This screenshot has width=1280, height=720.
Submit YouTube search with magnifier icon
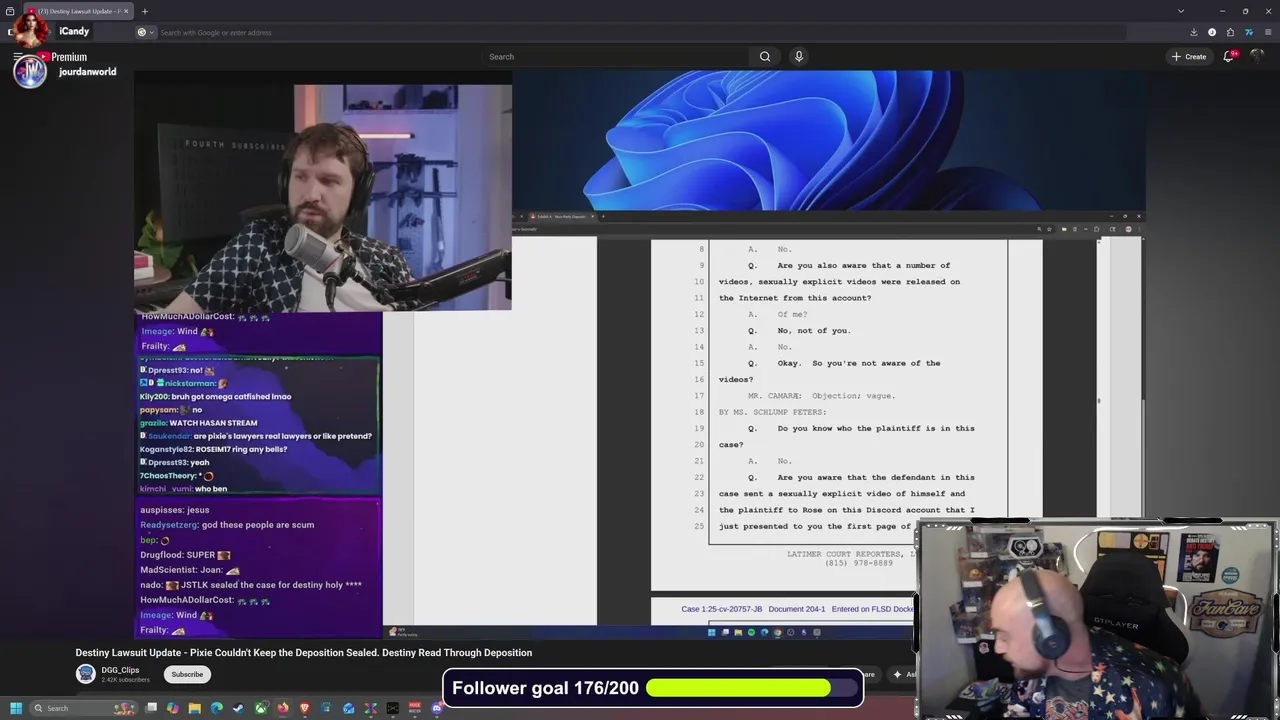(765, 57)
